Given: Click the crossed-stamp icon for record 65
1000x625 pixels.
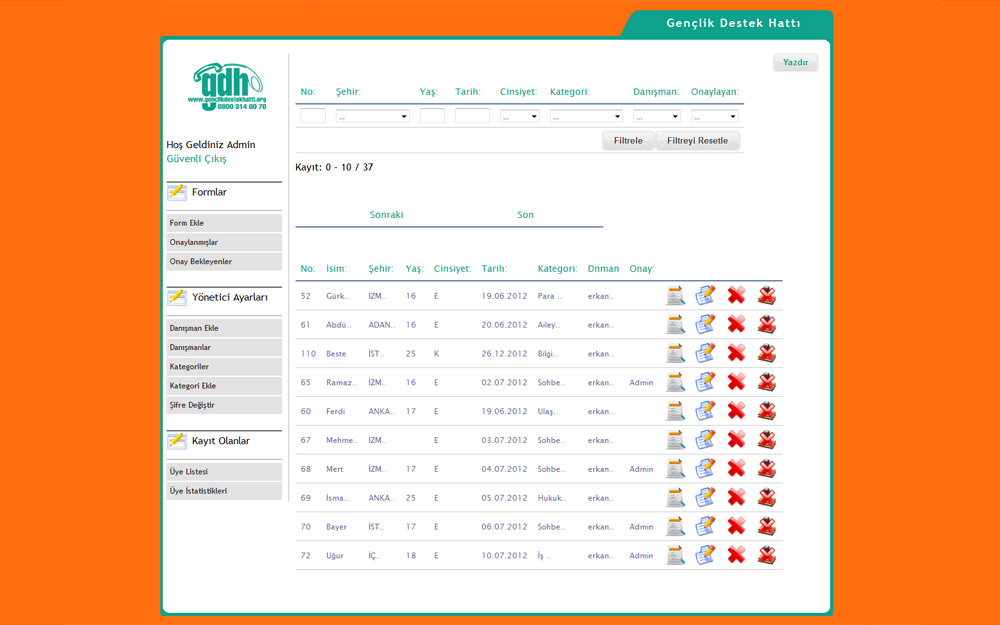Looking at the screenshot, I should 767,382.
